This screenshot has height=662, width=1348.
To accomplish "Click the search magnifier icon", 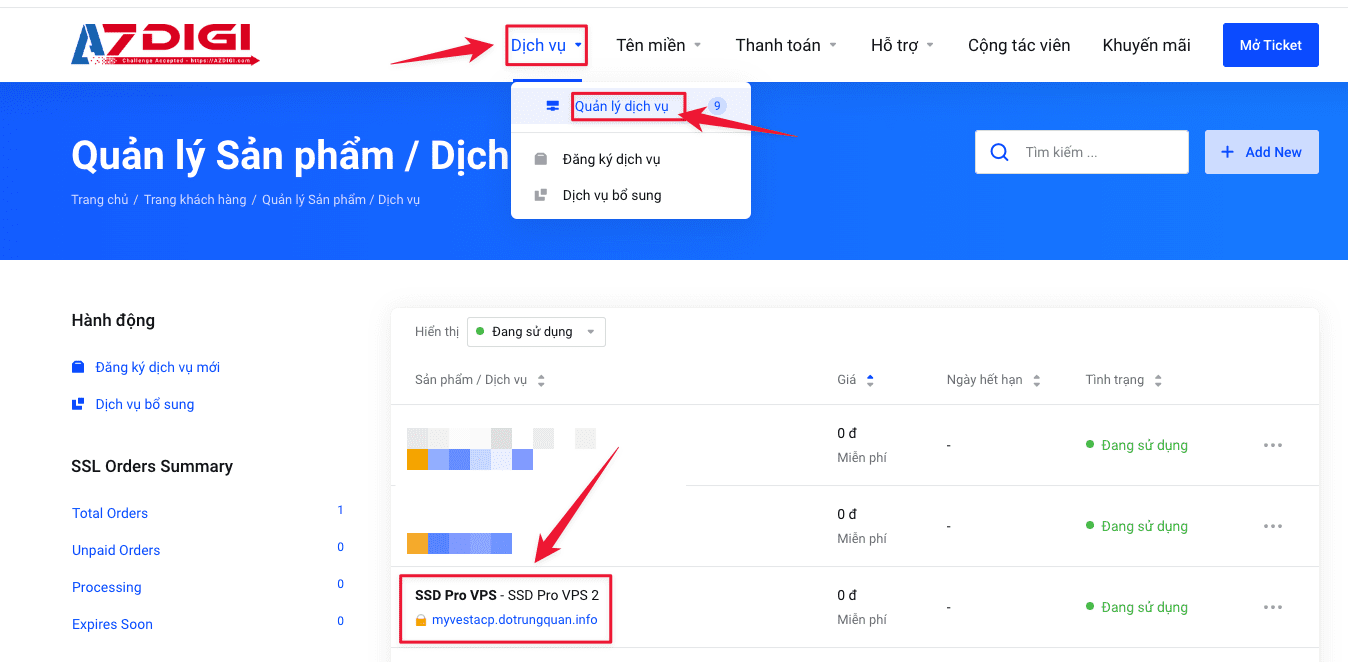I will click(x=998, y=152).
